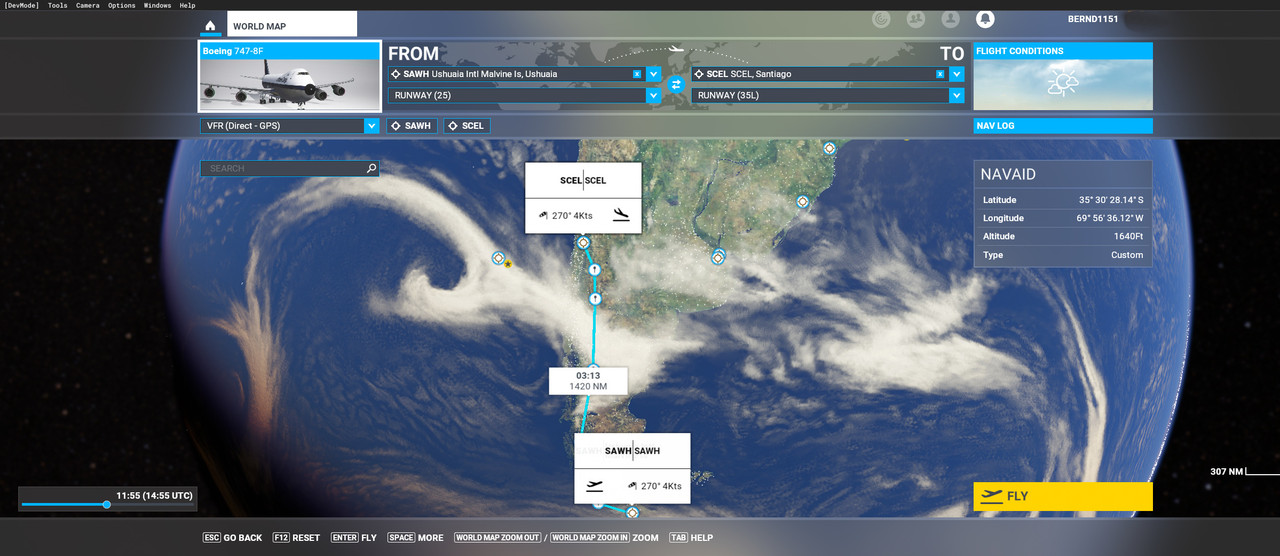Click the NAVAID panel heading
Image resolution: width=1280 pixels, height=556 pixels.
[1008, 174]
